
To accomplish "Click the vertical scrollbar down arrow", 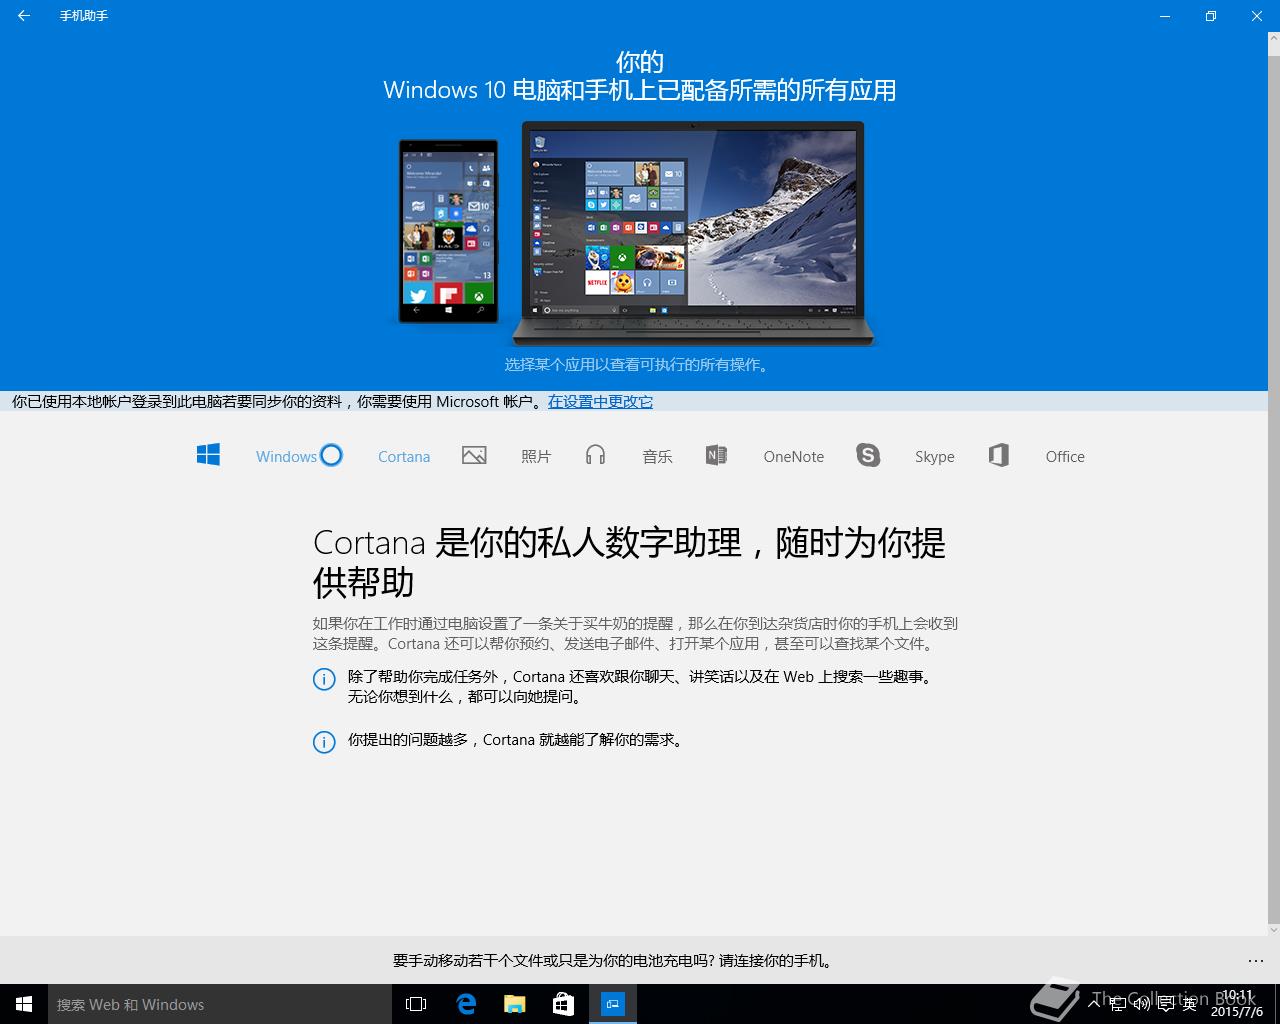I will click(x=1274, y=930).
